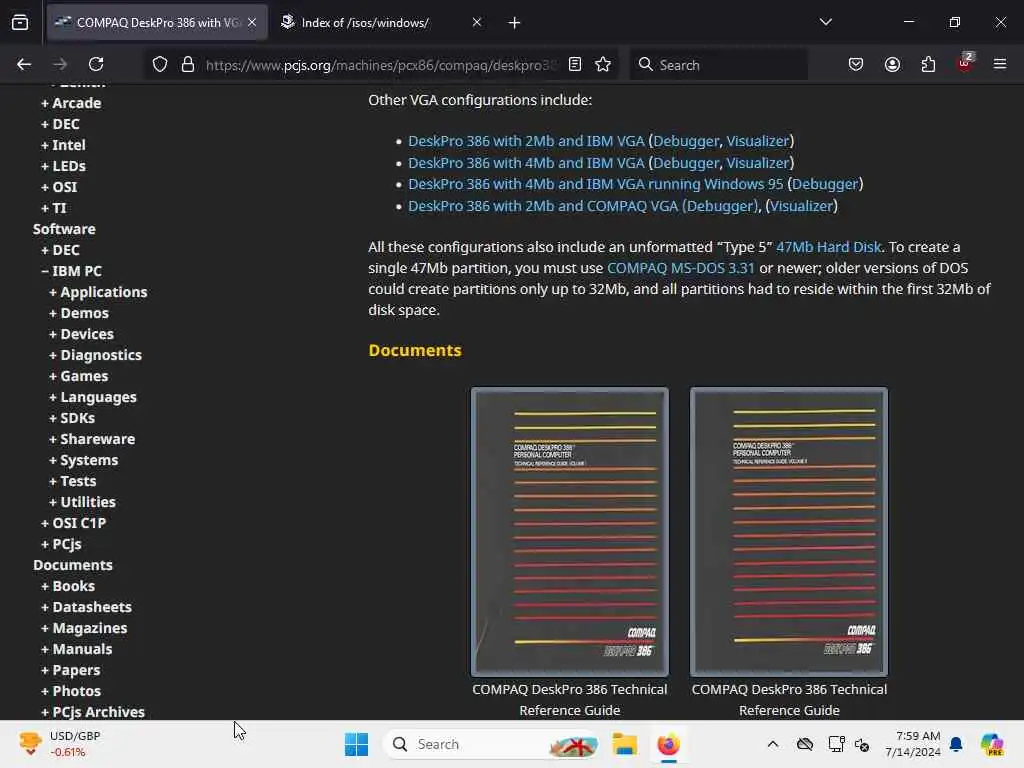Expand the Manuals documents entry

click(76, 649)
